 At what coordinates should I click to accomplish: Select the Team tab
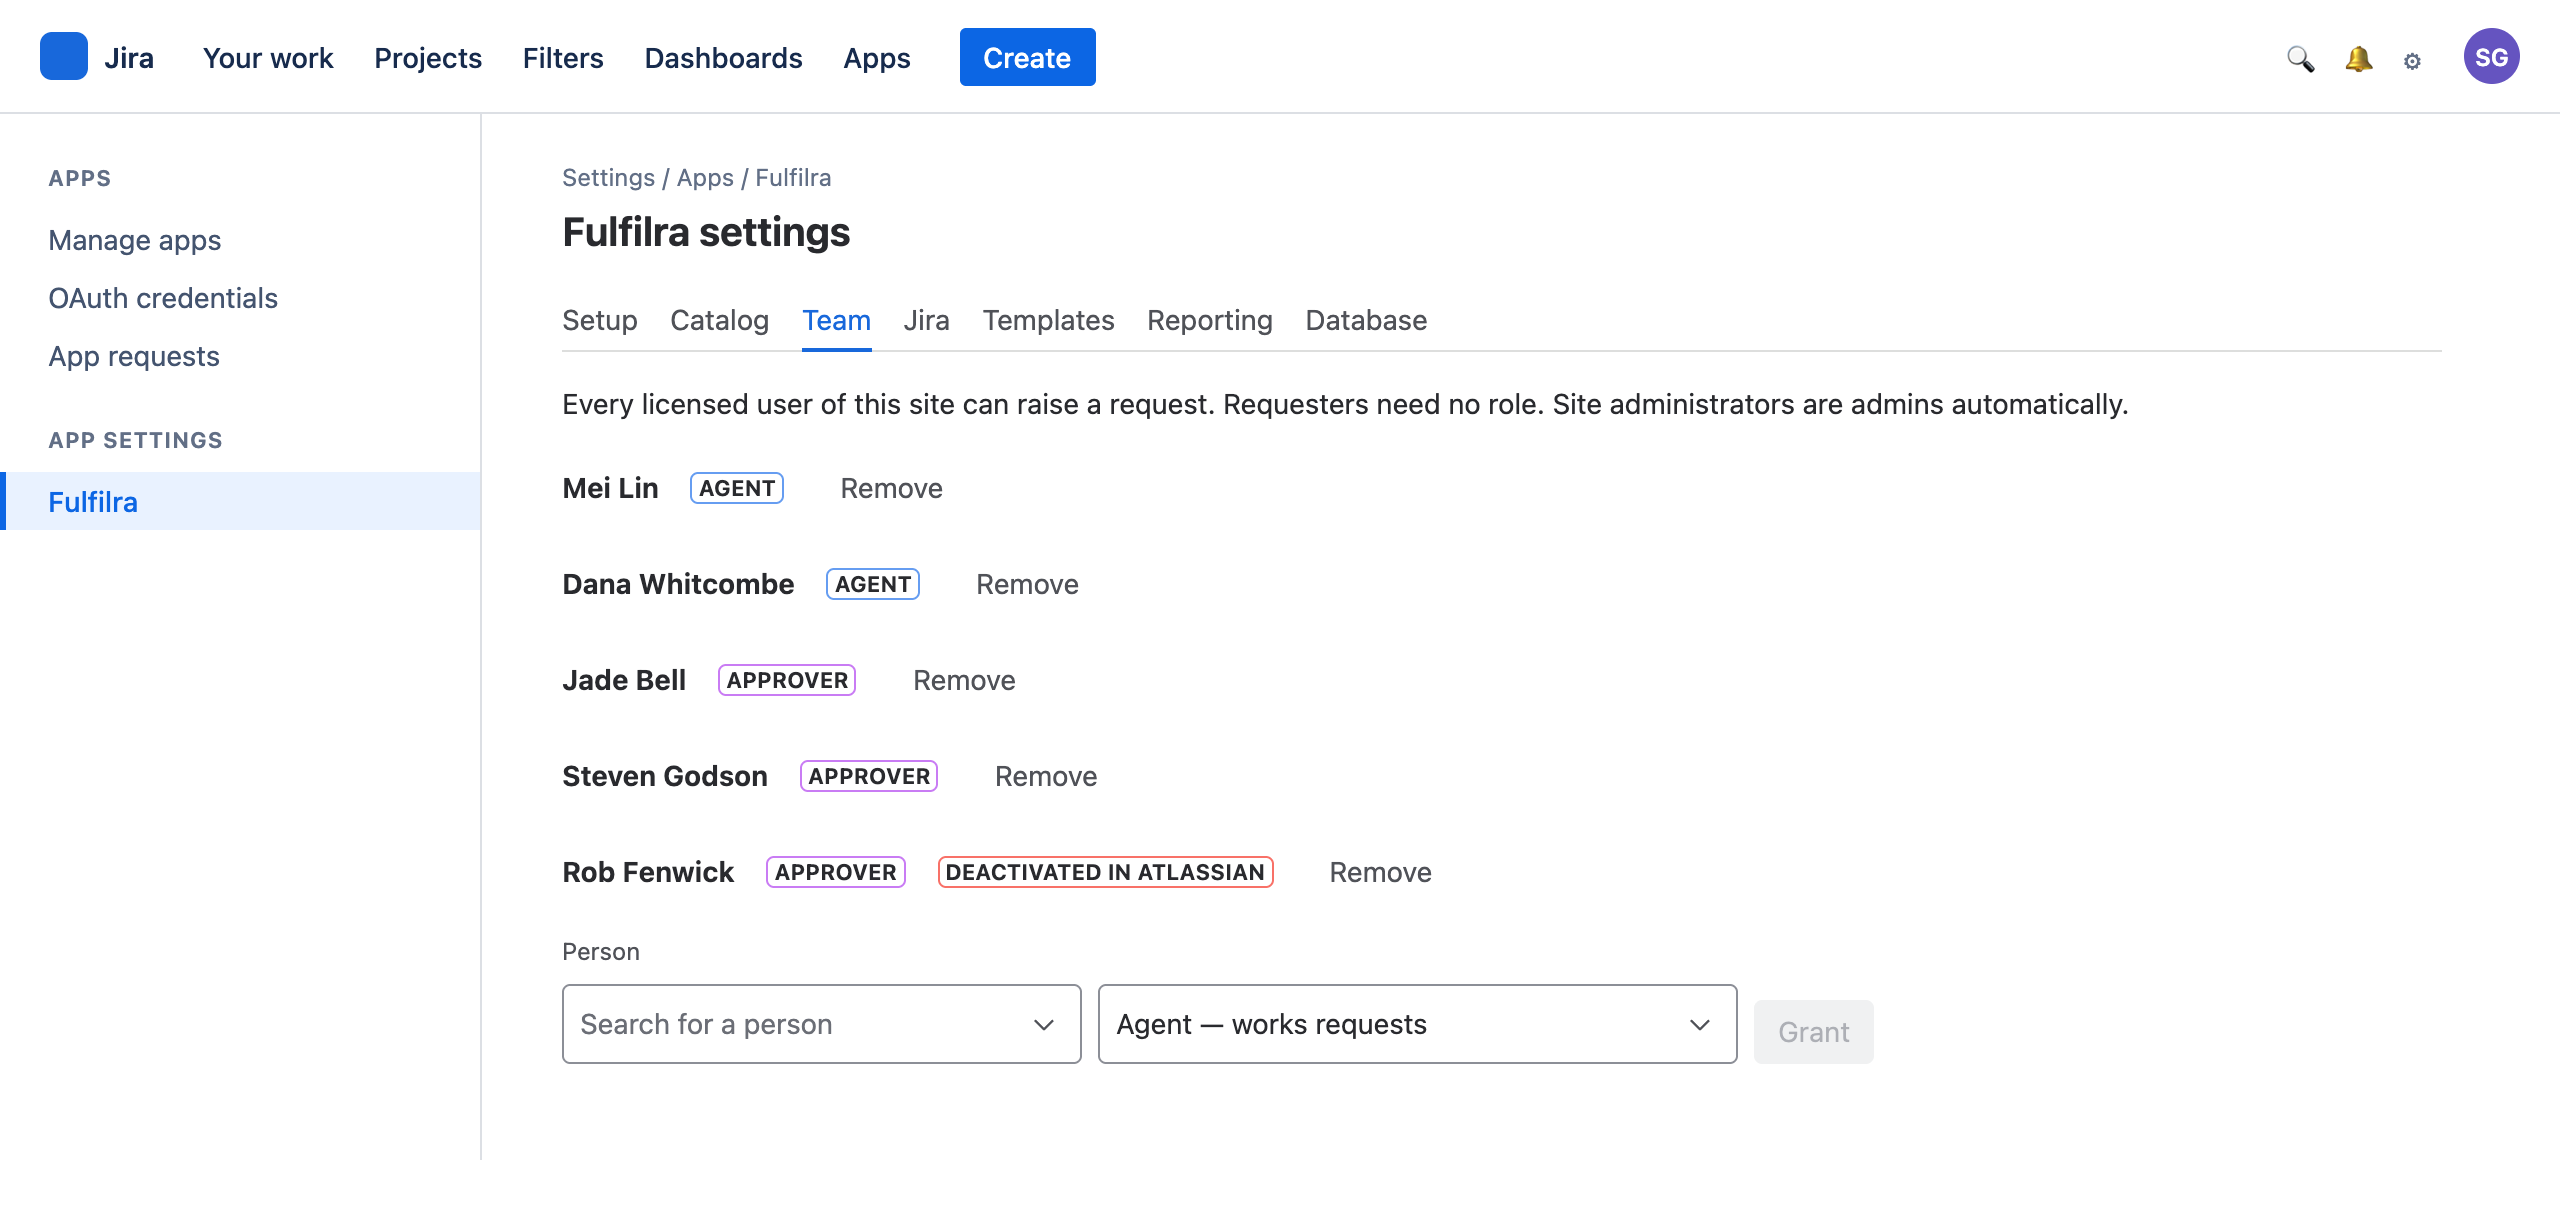pyautogui.click(x=836, y=320)
